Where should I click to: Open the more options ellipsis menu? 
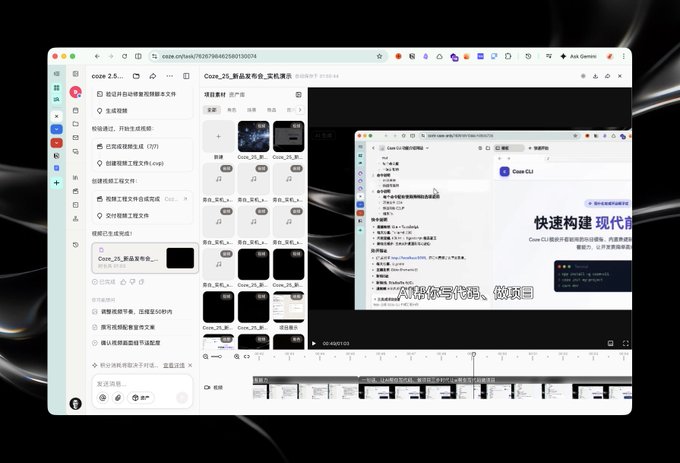[x=170, y=76]
